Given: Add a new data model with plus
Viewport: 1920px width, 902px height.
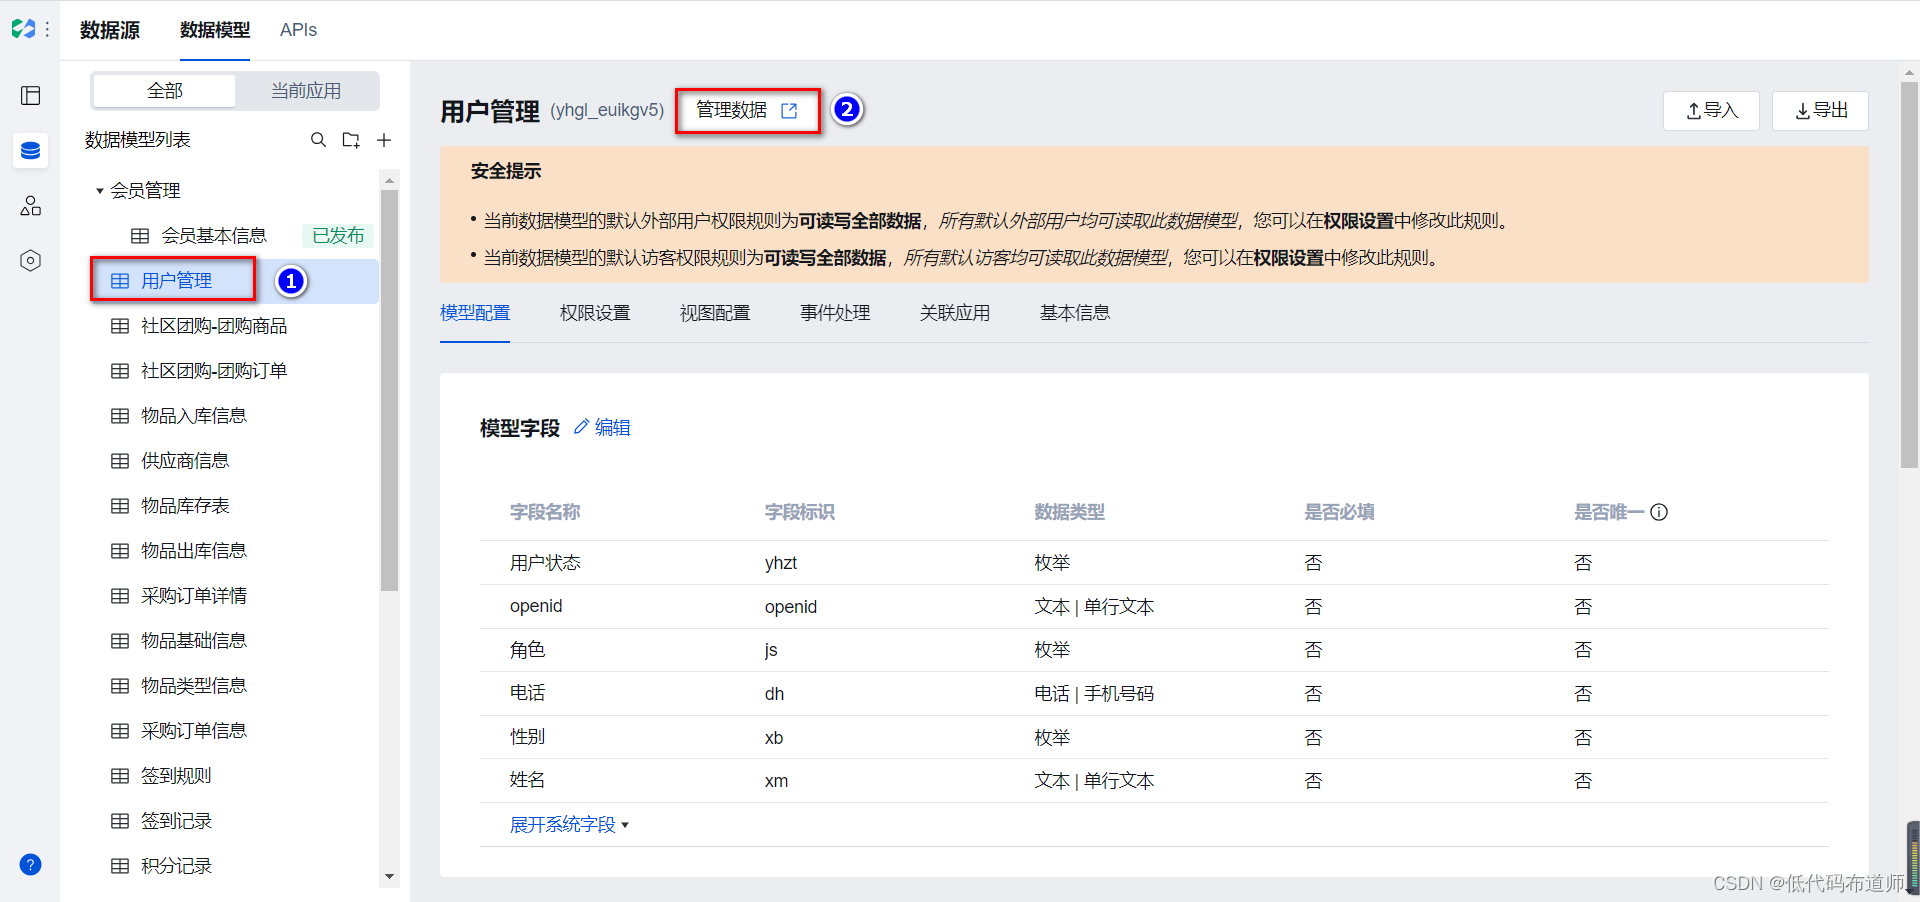Looking at the screenshot, I should pyautogui.click(x=384, y=140).
